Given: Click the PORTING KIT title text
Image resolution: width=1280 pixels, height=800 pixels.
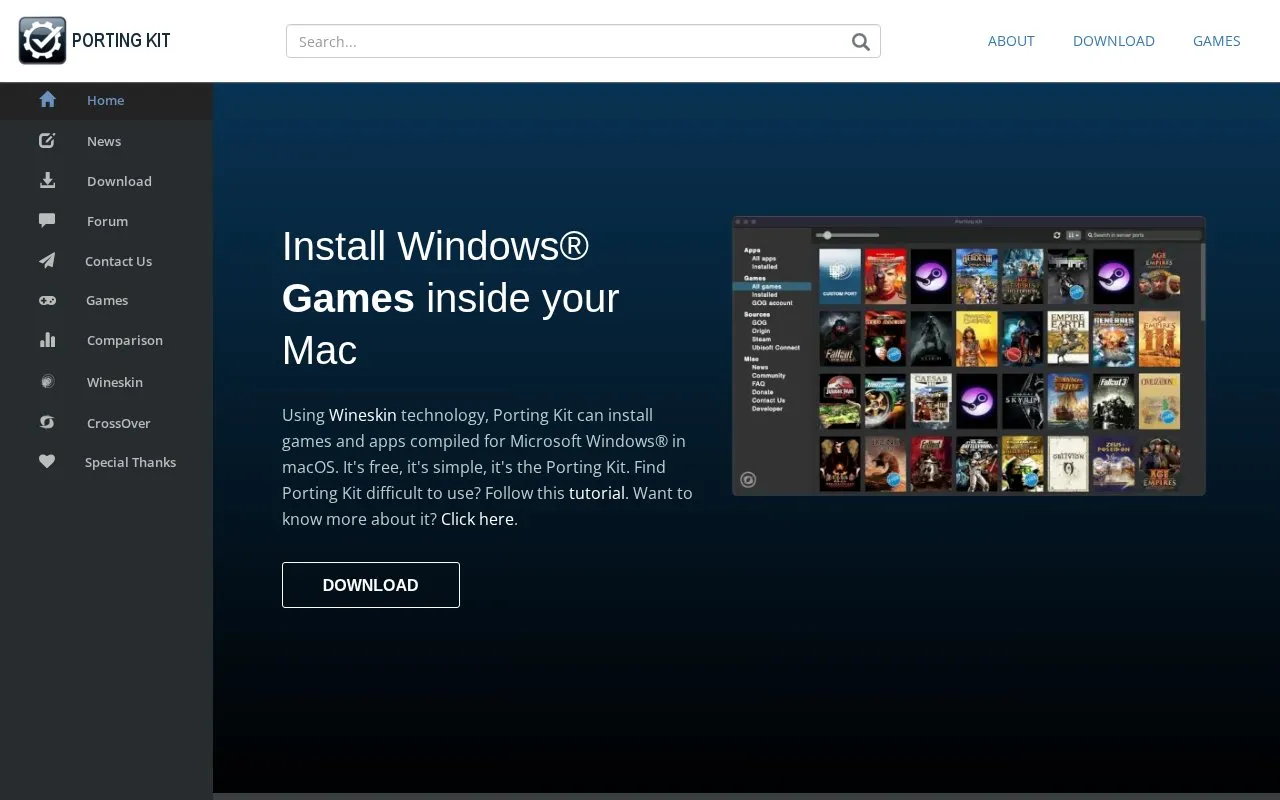Looking at the screenshot, I should 121,41.
